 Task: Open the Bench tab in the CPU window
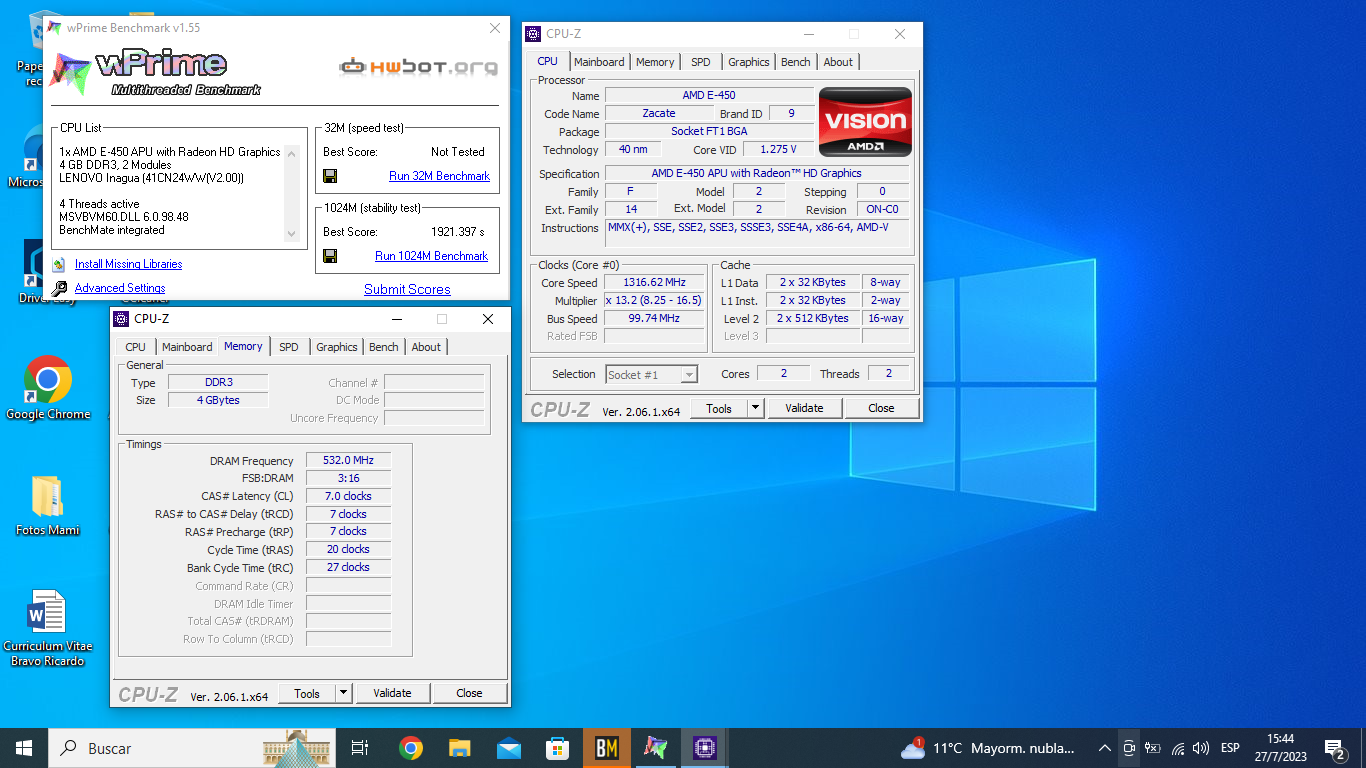(x=796, y=62)
